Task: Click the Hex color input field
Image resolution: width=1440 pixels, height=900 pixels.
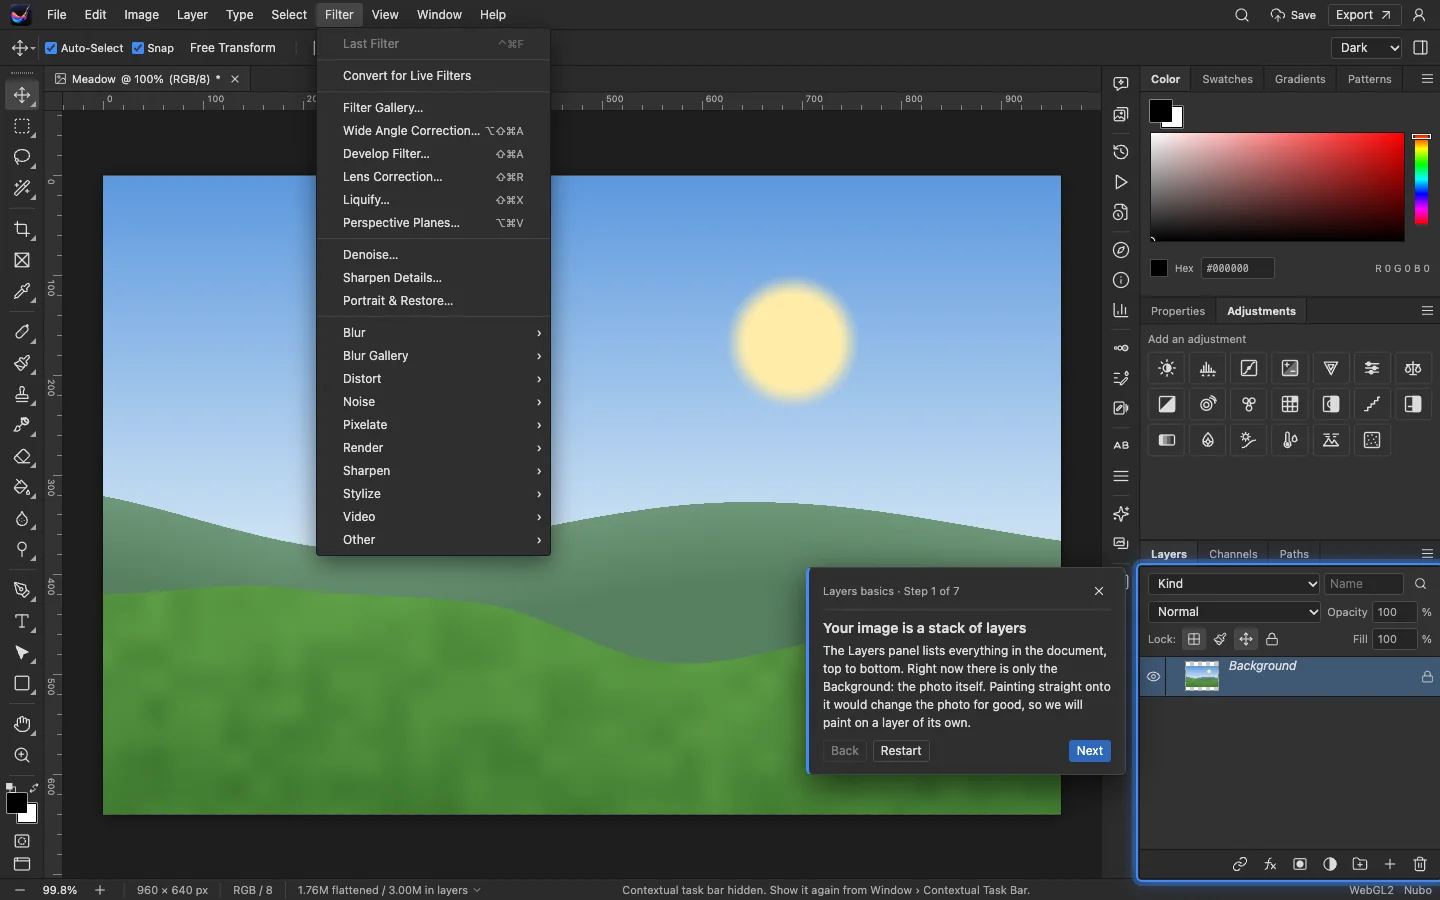Action: 1238,268
